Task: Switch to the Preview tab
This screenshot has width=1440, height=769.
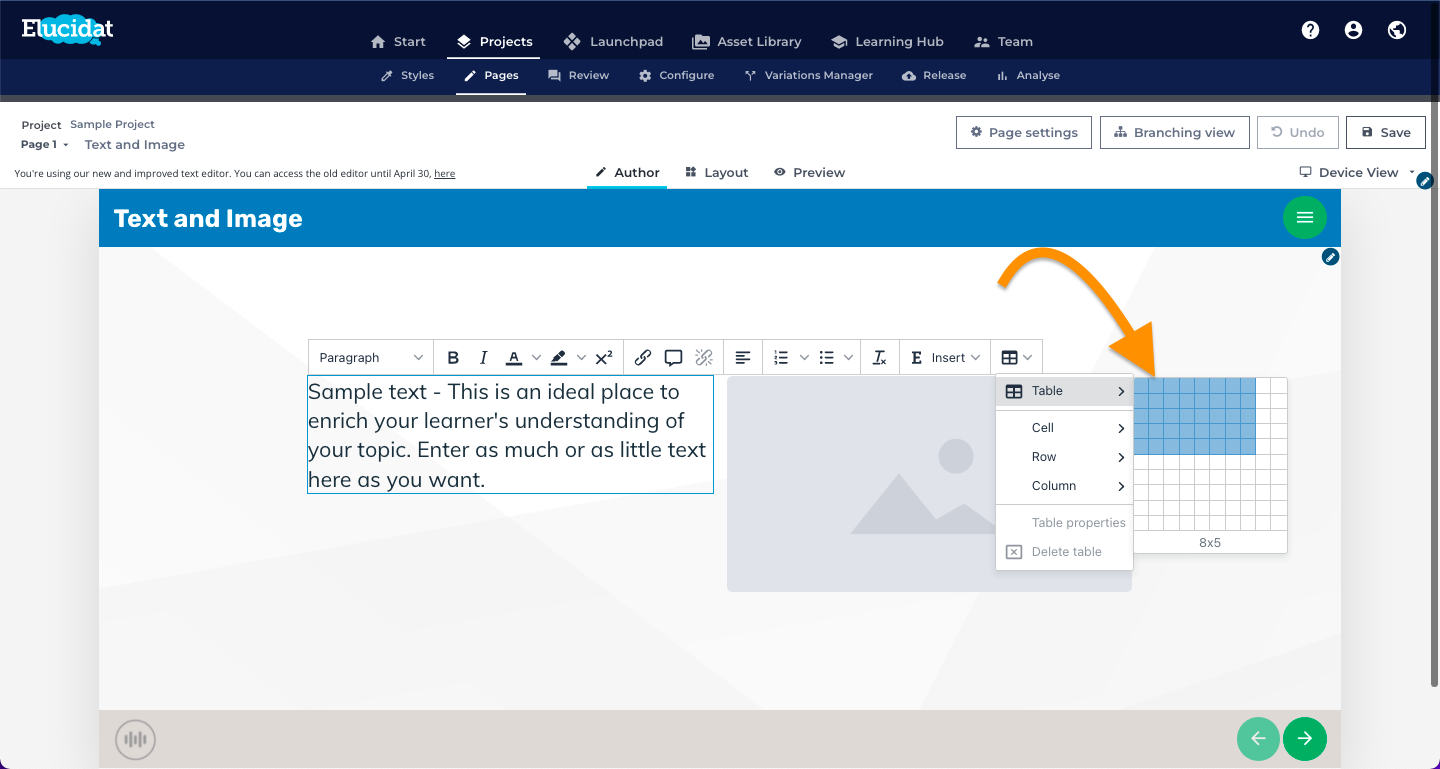Action: (809, 172)
